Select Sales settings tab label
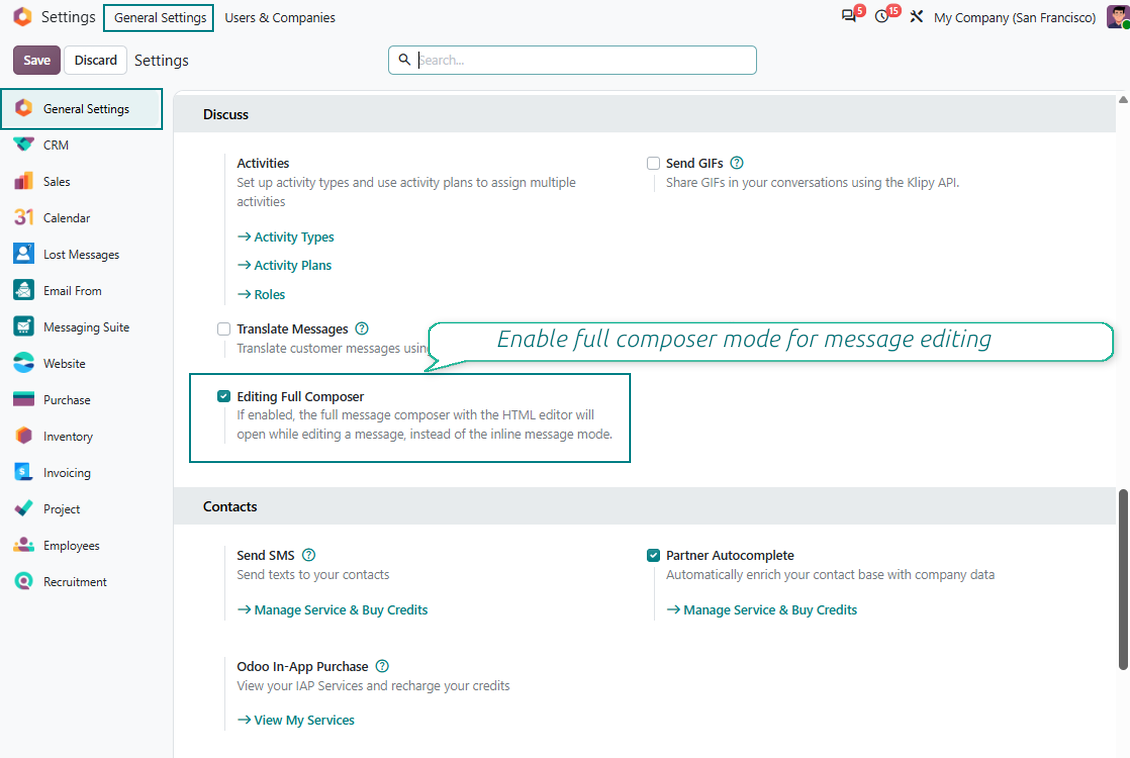1130x758 pixels. 56,182
